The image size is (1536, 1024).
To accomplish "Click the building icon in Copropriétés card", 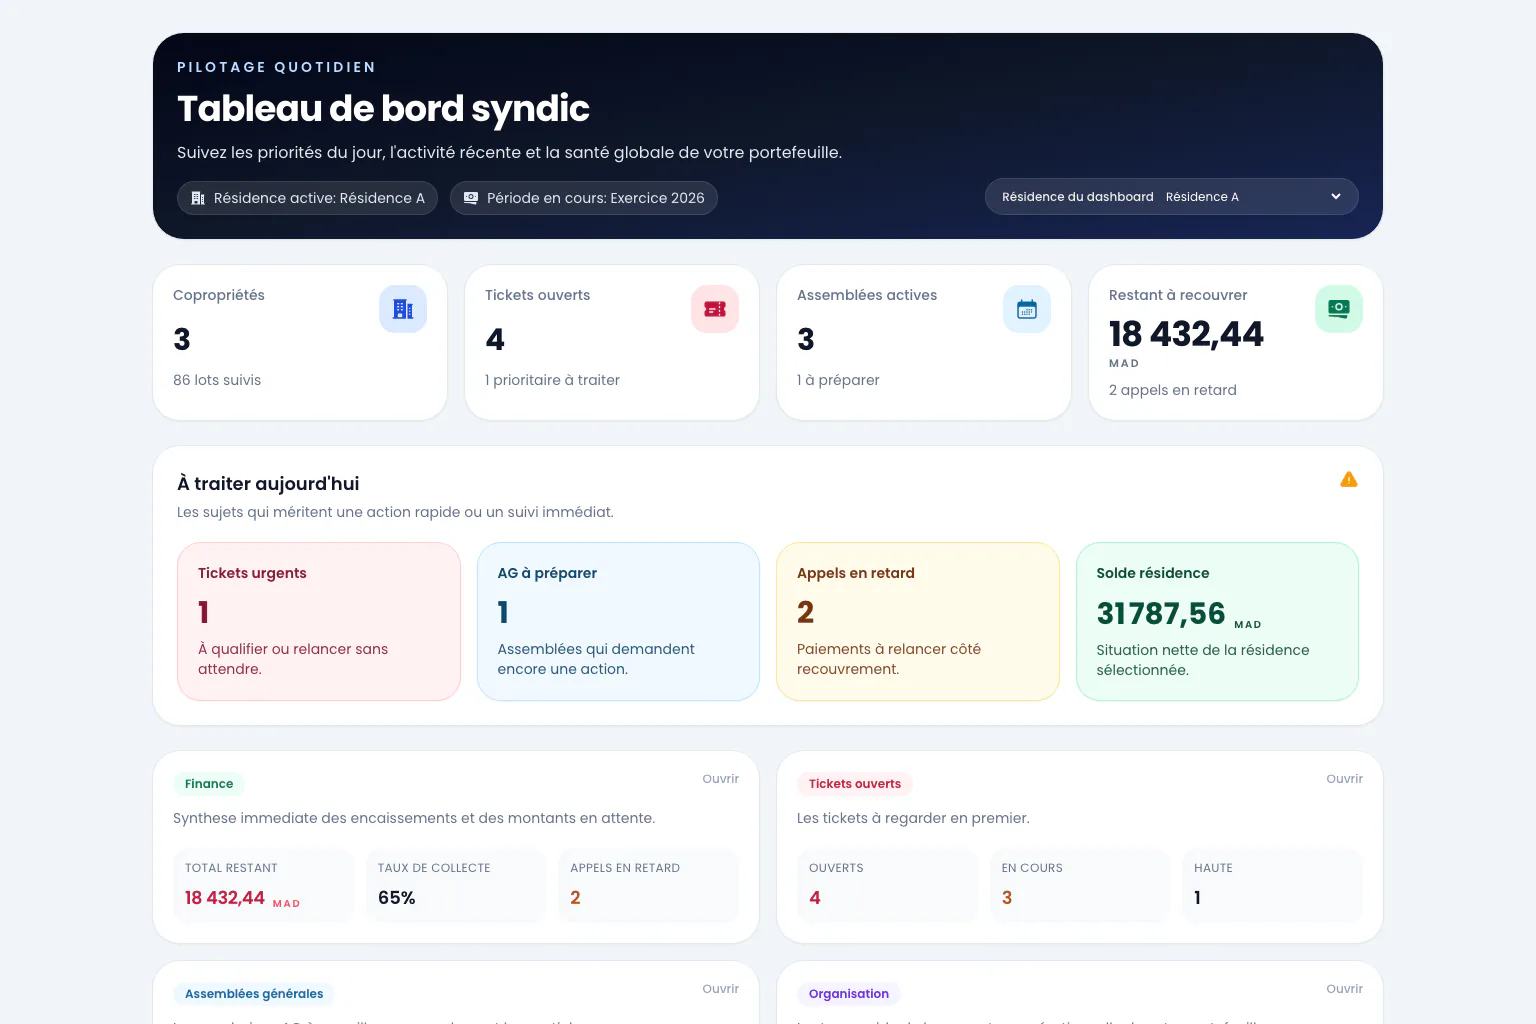I will [x=403, y=309].
